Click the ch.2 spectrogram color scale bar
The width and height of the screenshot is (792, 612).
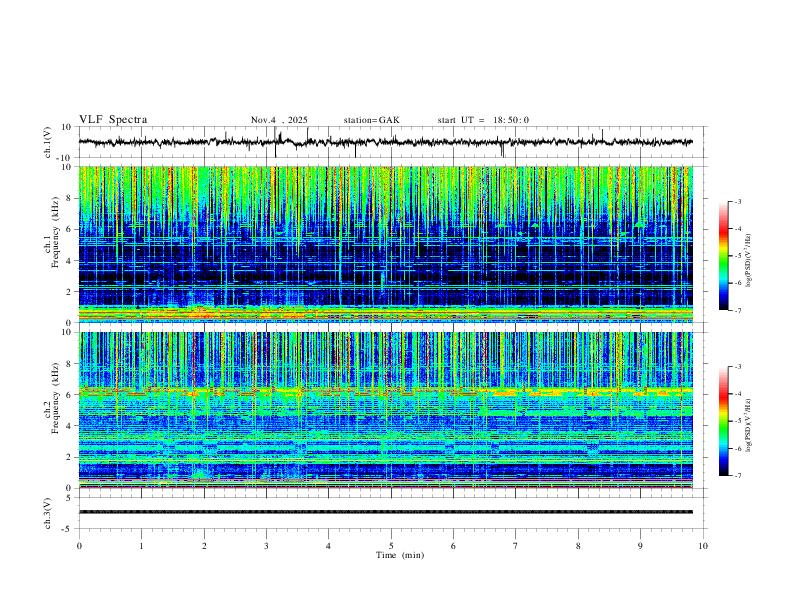point(723,421)
